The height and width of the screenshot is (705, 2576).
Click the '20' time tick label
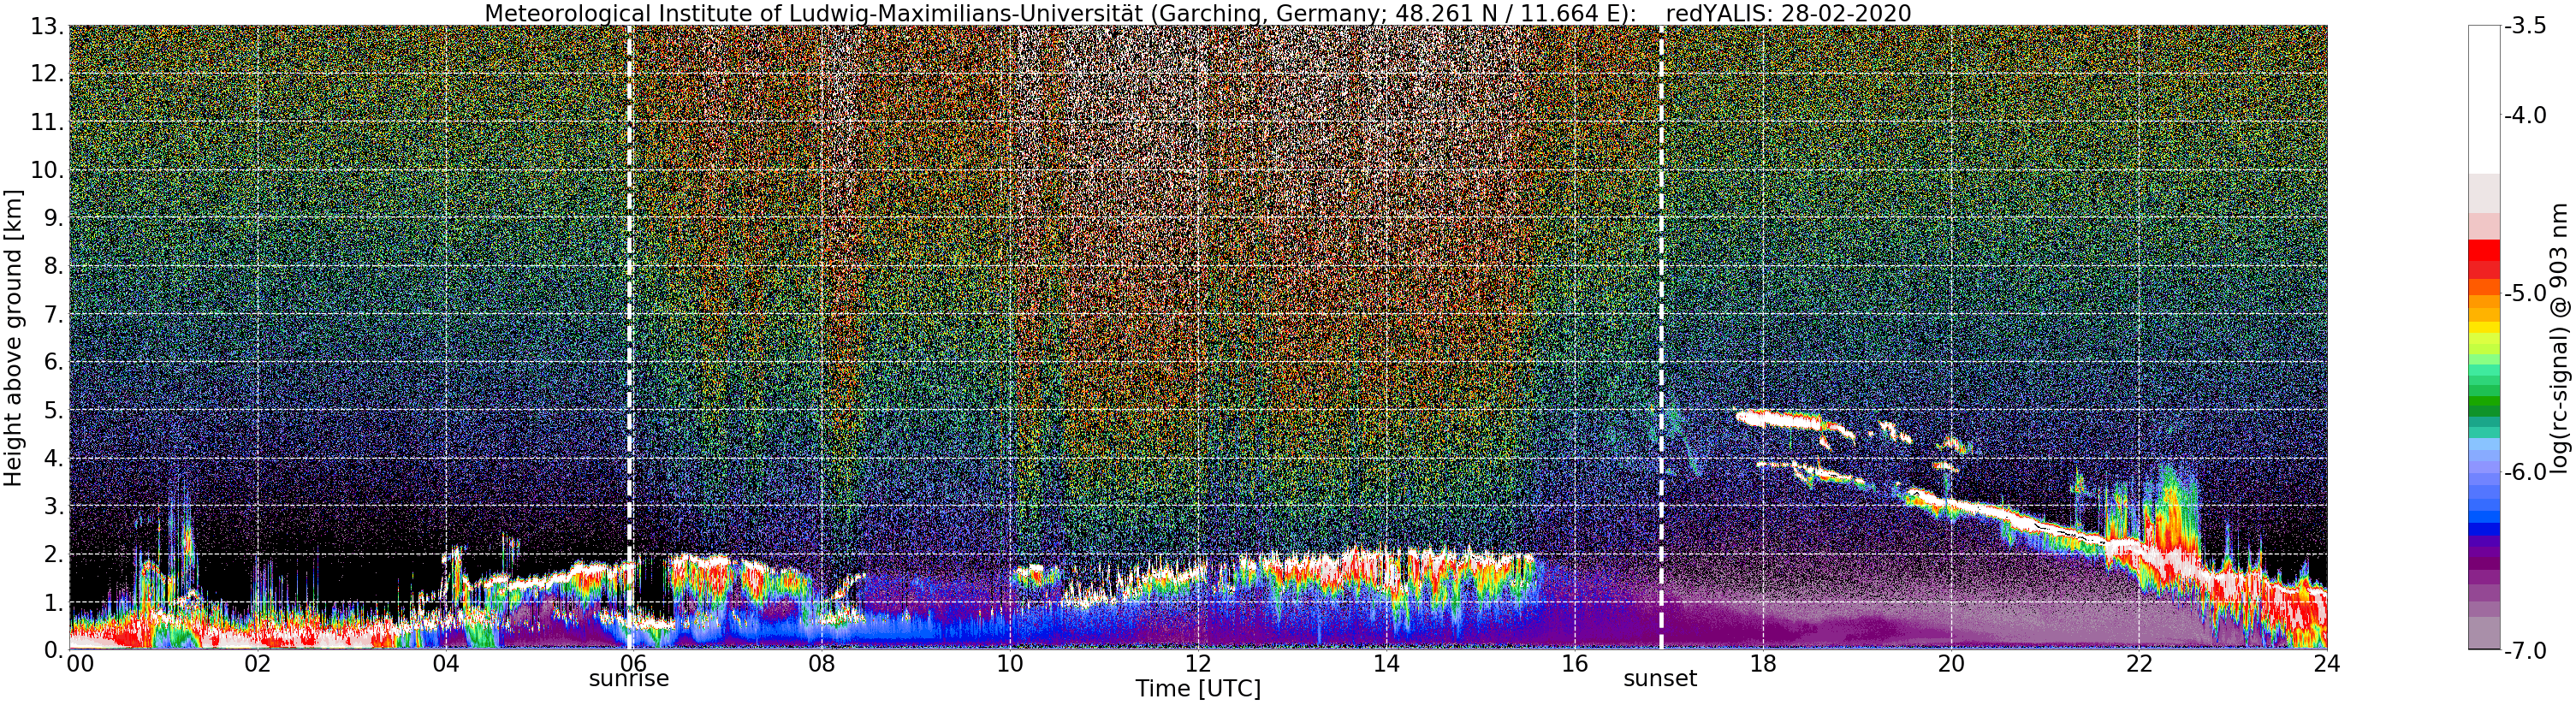click(x=1951, y=663)
